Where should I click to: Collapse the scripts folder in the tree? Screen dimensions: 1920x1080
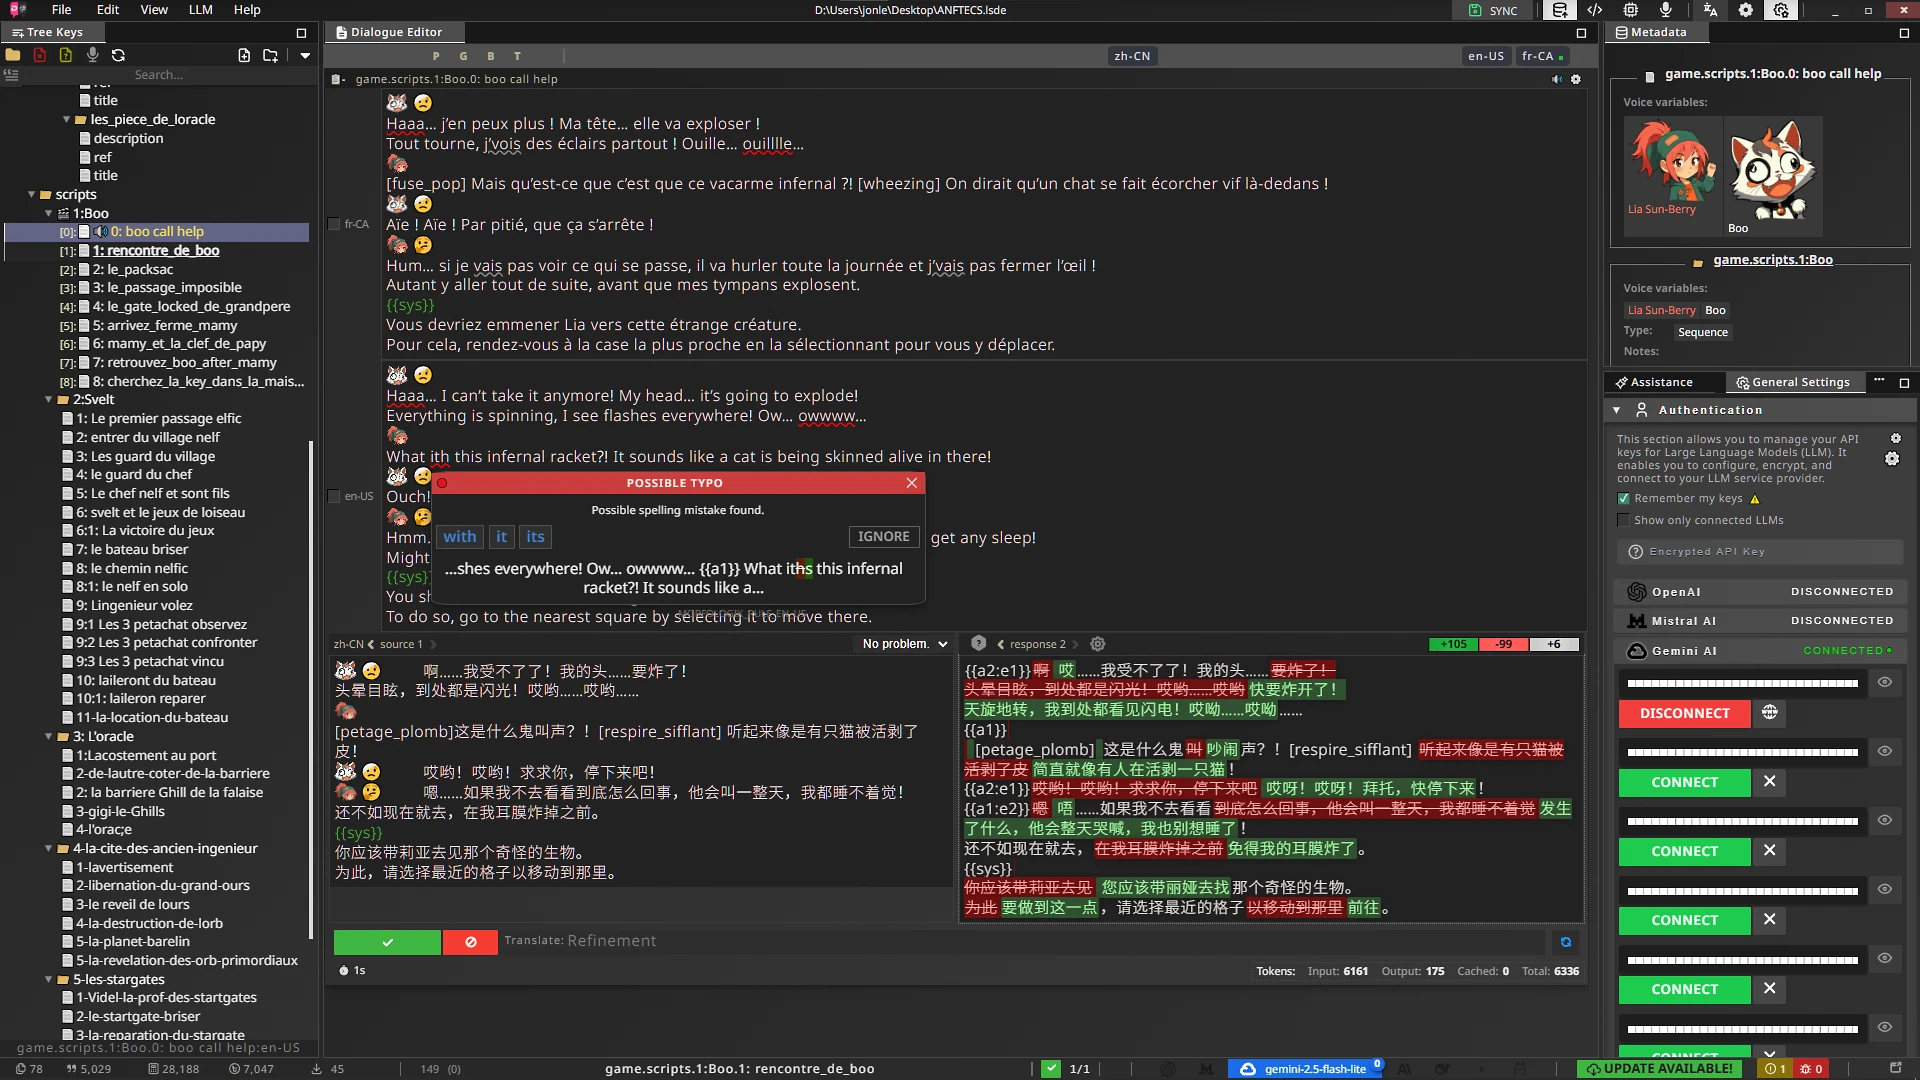(x=30, y=194)
